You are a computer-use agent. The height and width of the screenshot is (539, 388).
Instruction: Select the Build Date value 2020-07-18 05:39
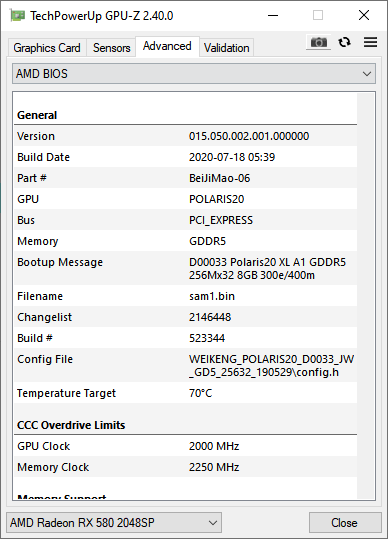[x=232, y=157]
